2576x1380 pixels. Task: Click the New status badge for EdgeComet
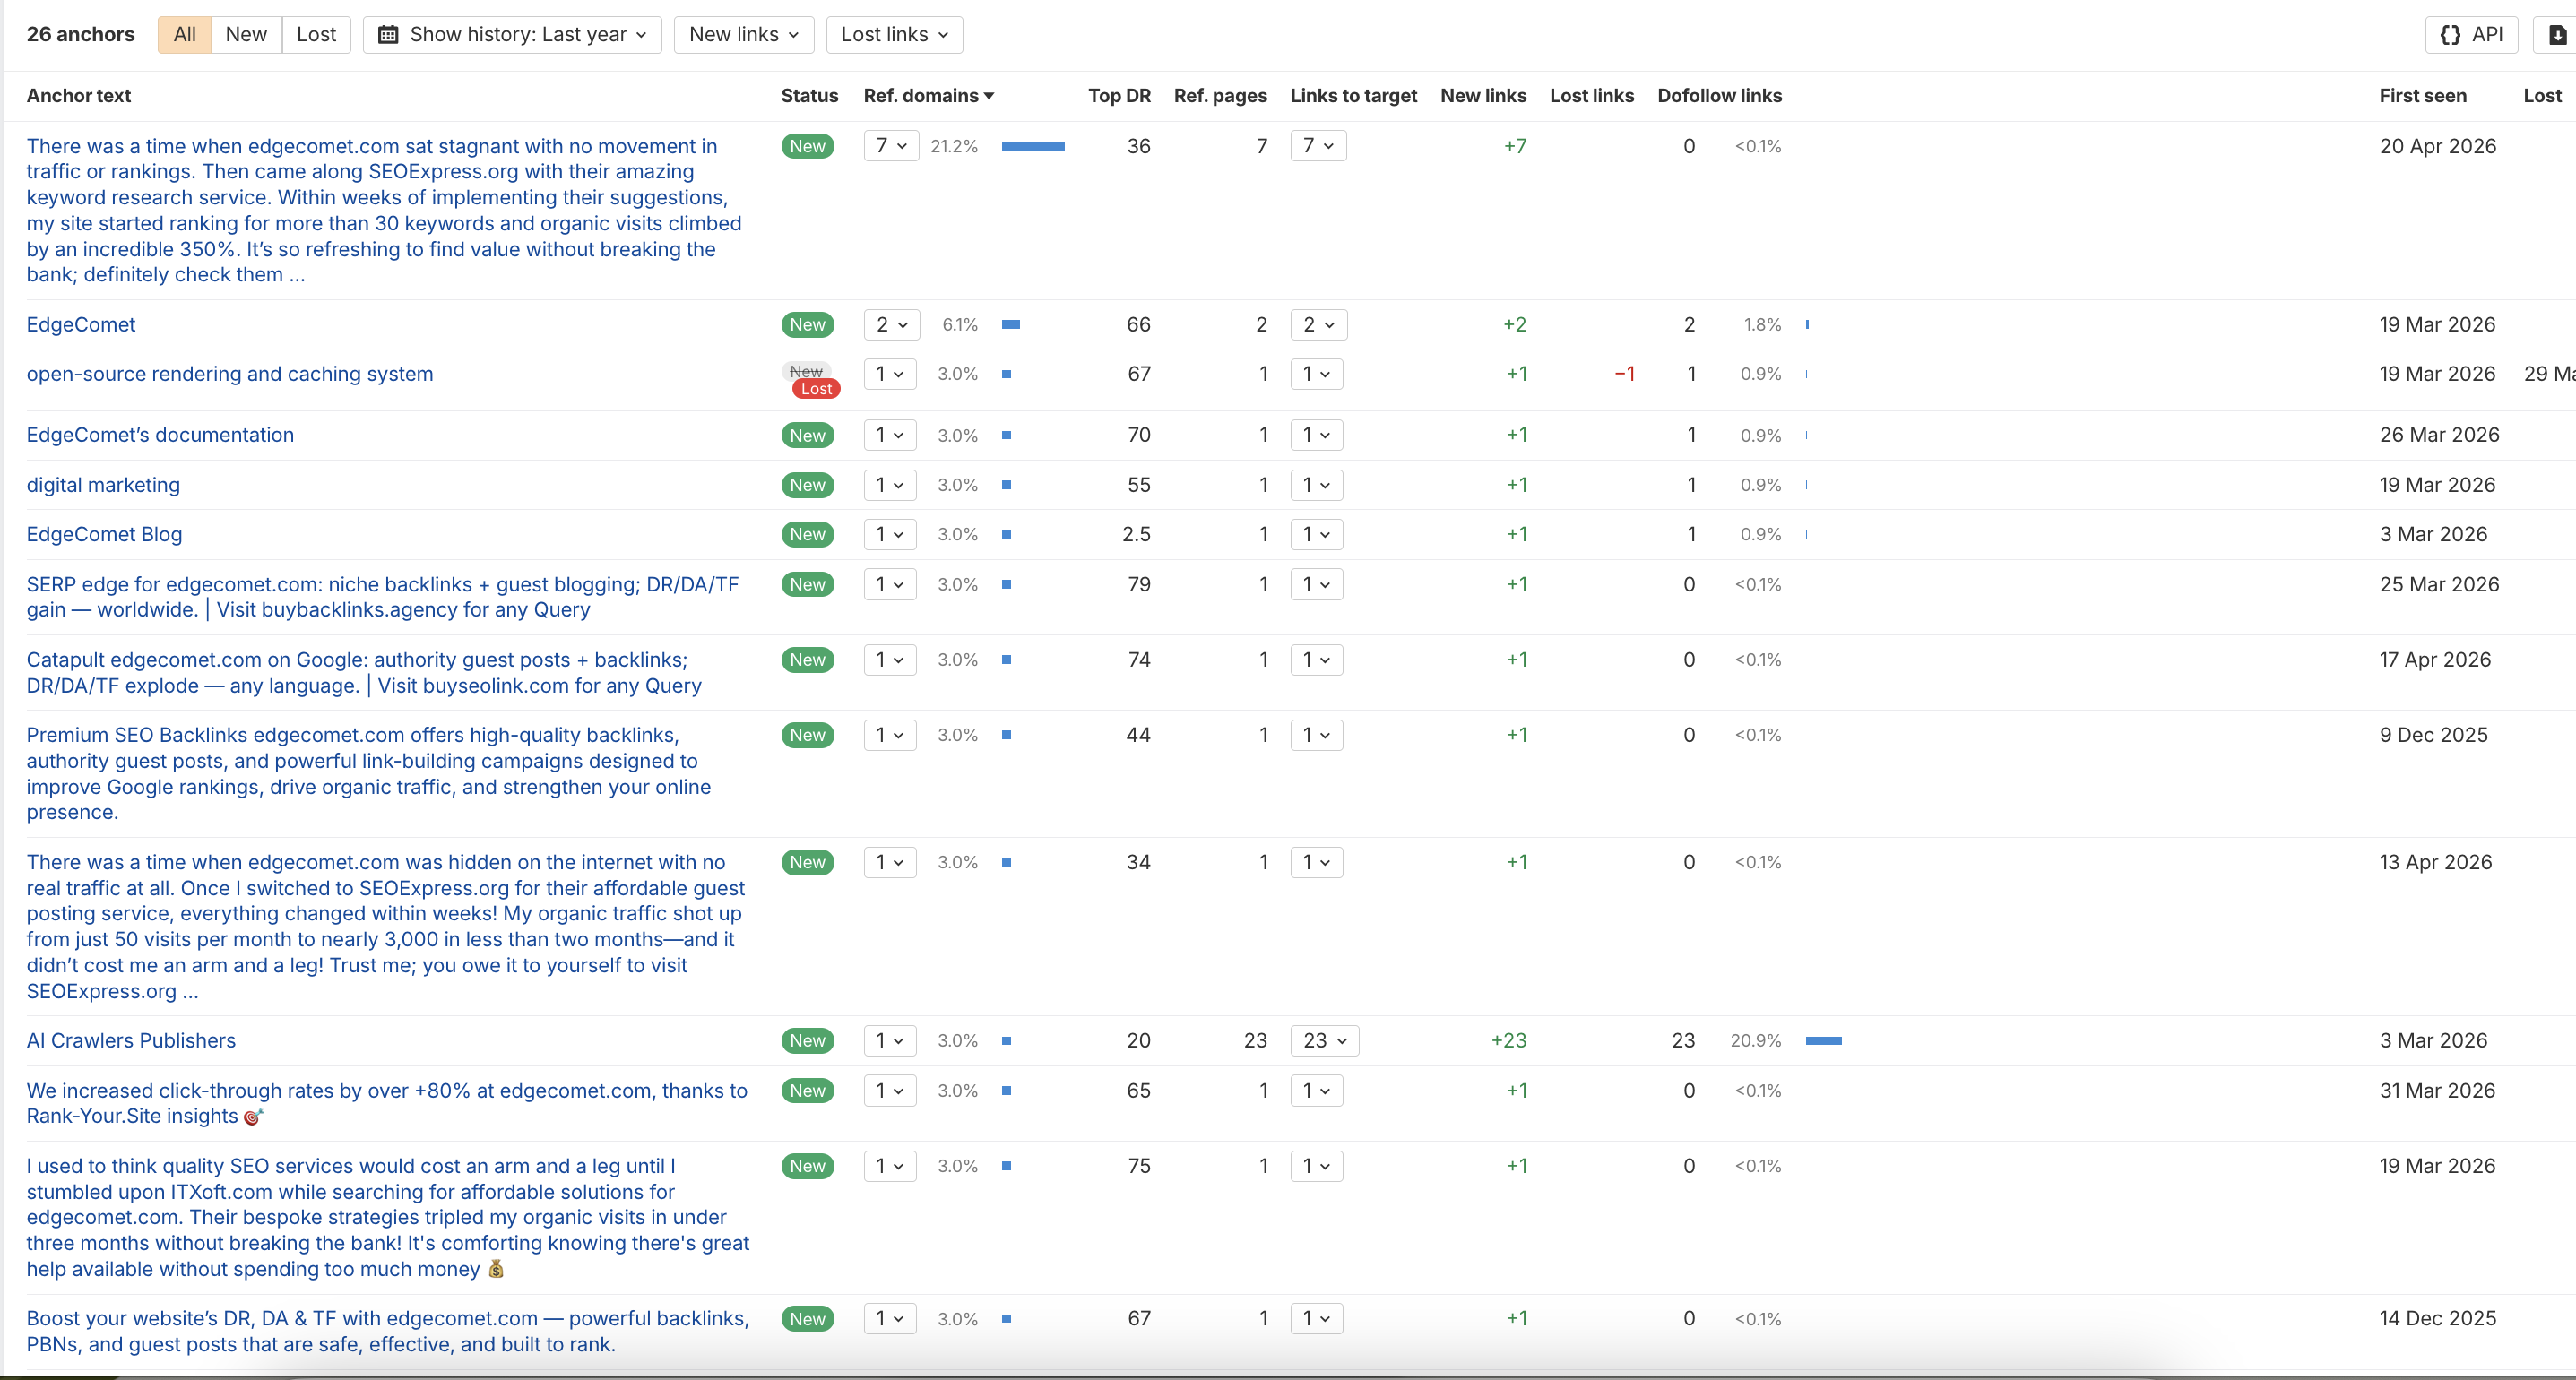807,325
